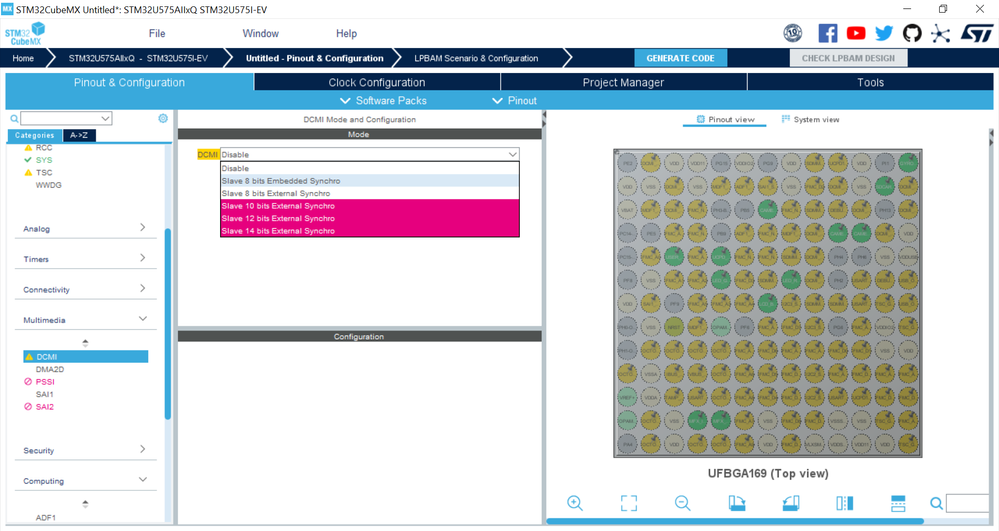
Task: Open the ST Facebook page icon
Action: tap(828, 33)
